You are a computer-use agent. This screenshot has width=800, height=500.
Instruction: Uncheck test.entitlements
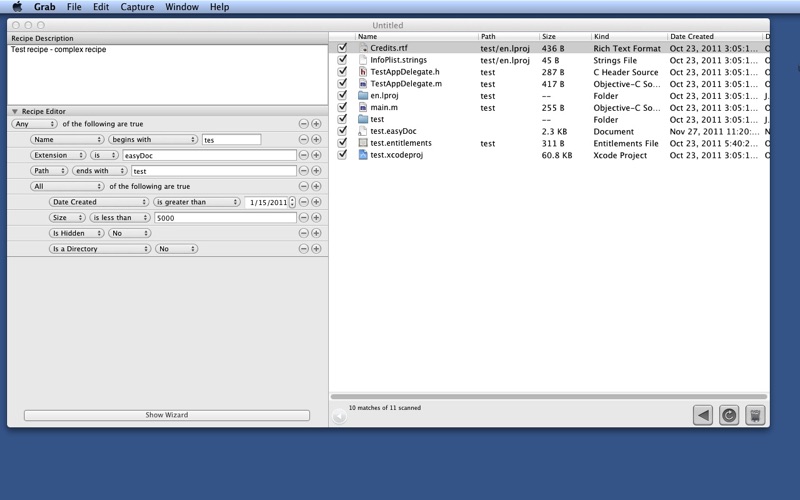[x=342, y=143]
